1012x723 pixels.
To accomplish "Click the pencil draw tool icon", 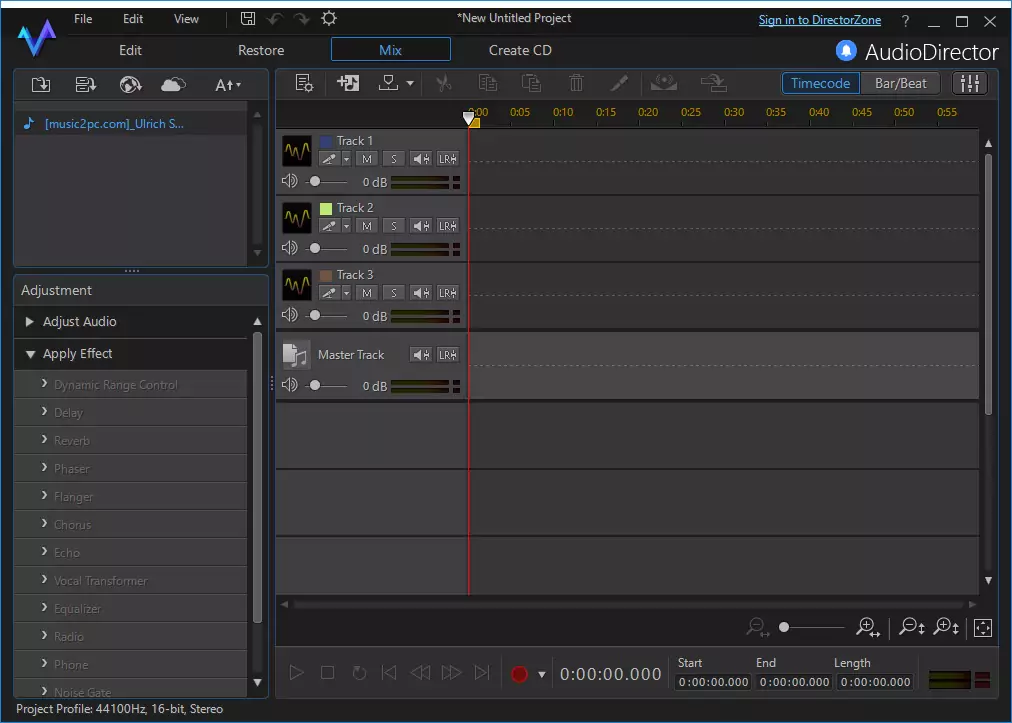I will [620, 83].
